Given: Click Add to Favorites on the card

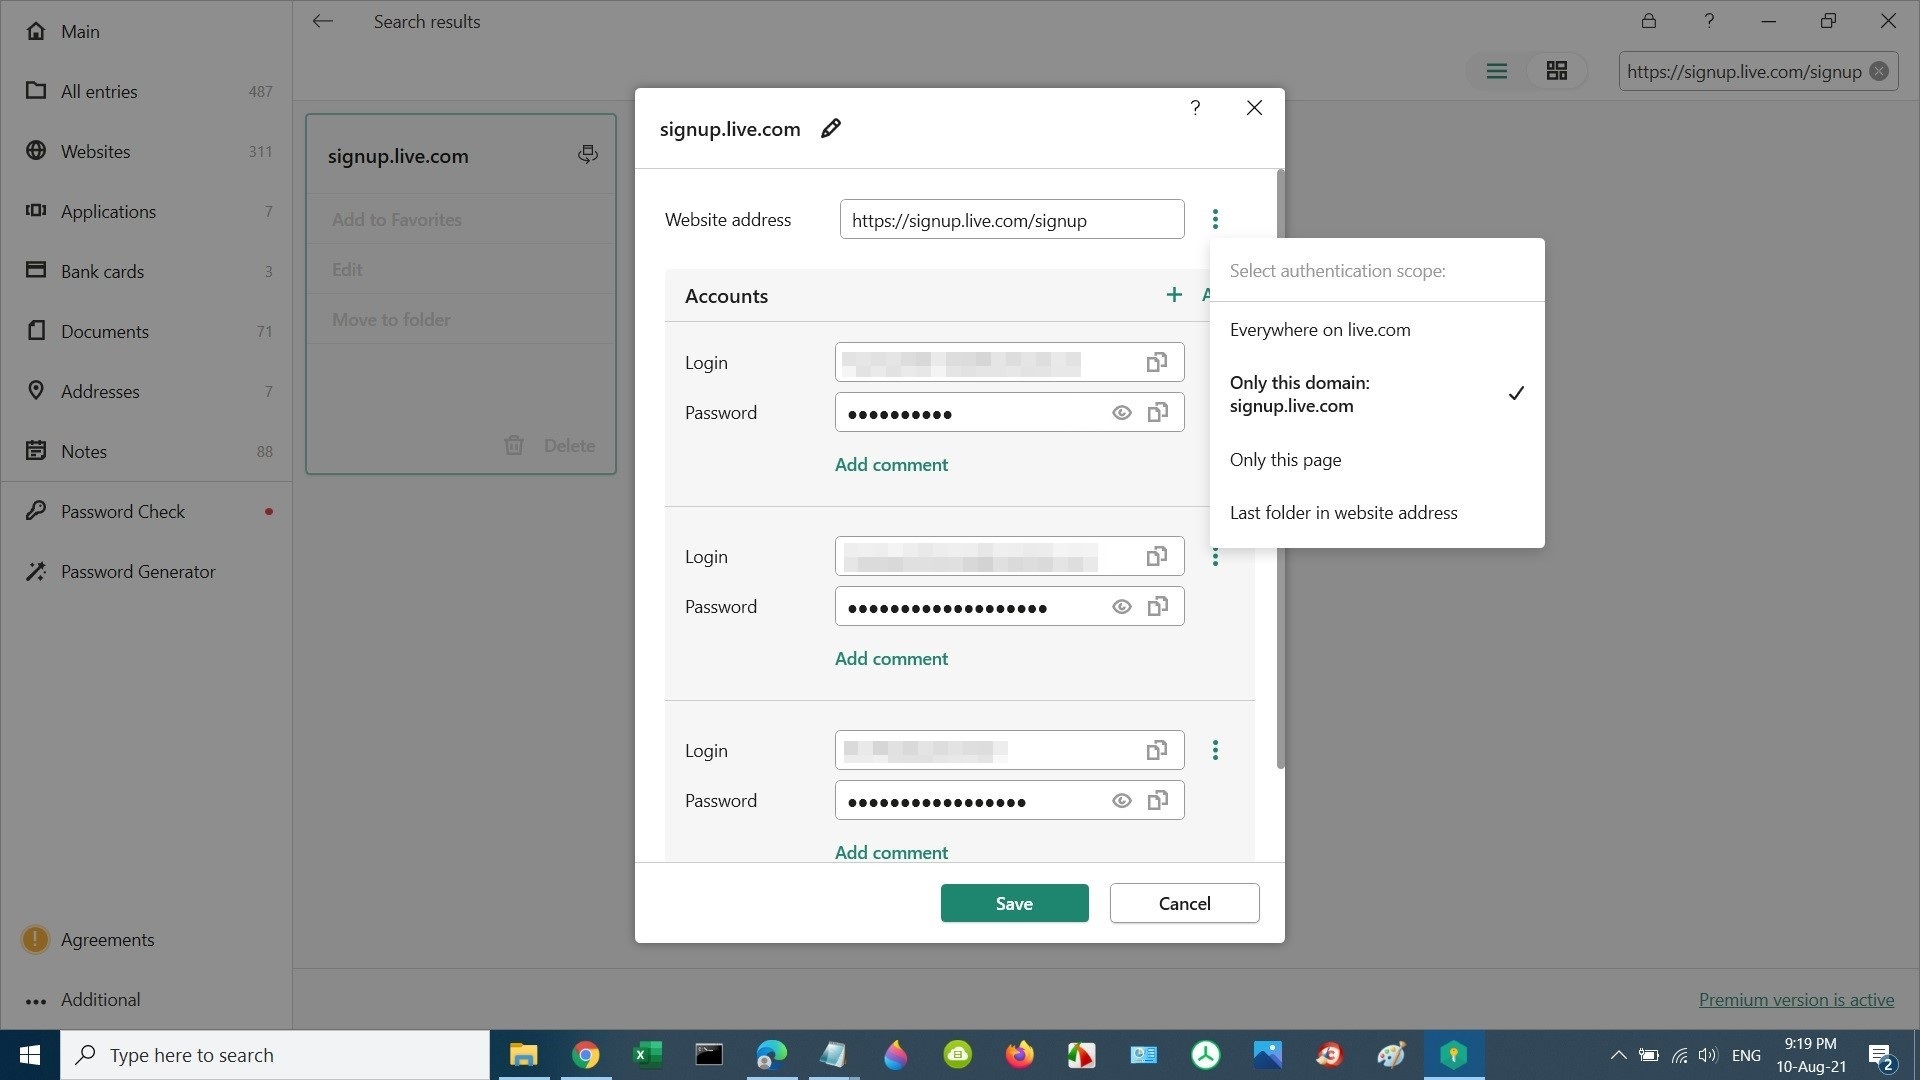Looking at the screenshot, I should 460,219.
